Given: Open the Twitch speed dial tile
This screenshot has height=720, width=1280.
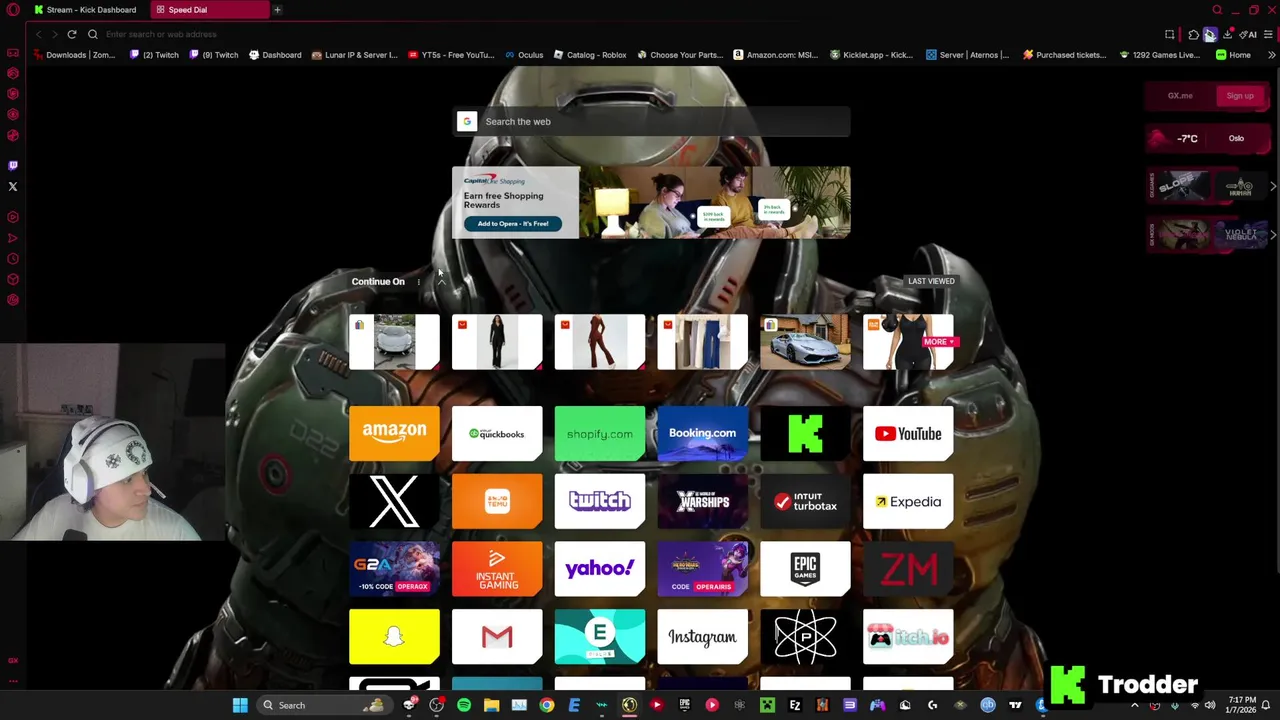Looking at the screenshot, I should 600,501.
